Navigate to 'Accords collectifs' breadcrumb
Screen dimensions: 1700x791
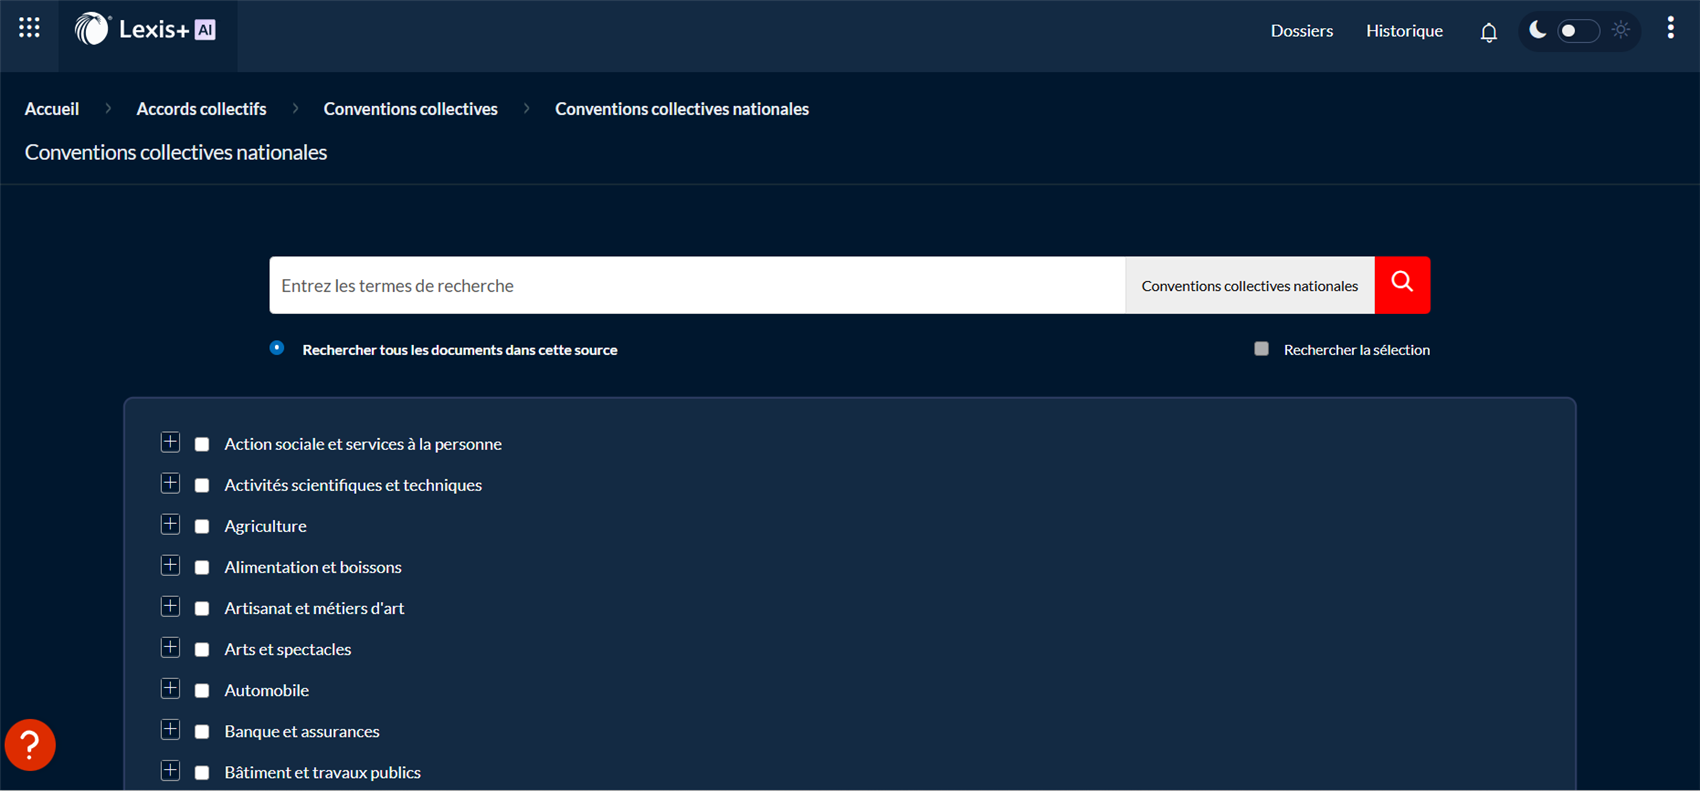[201, 109]
